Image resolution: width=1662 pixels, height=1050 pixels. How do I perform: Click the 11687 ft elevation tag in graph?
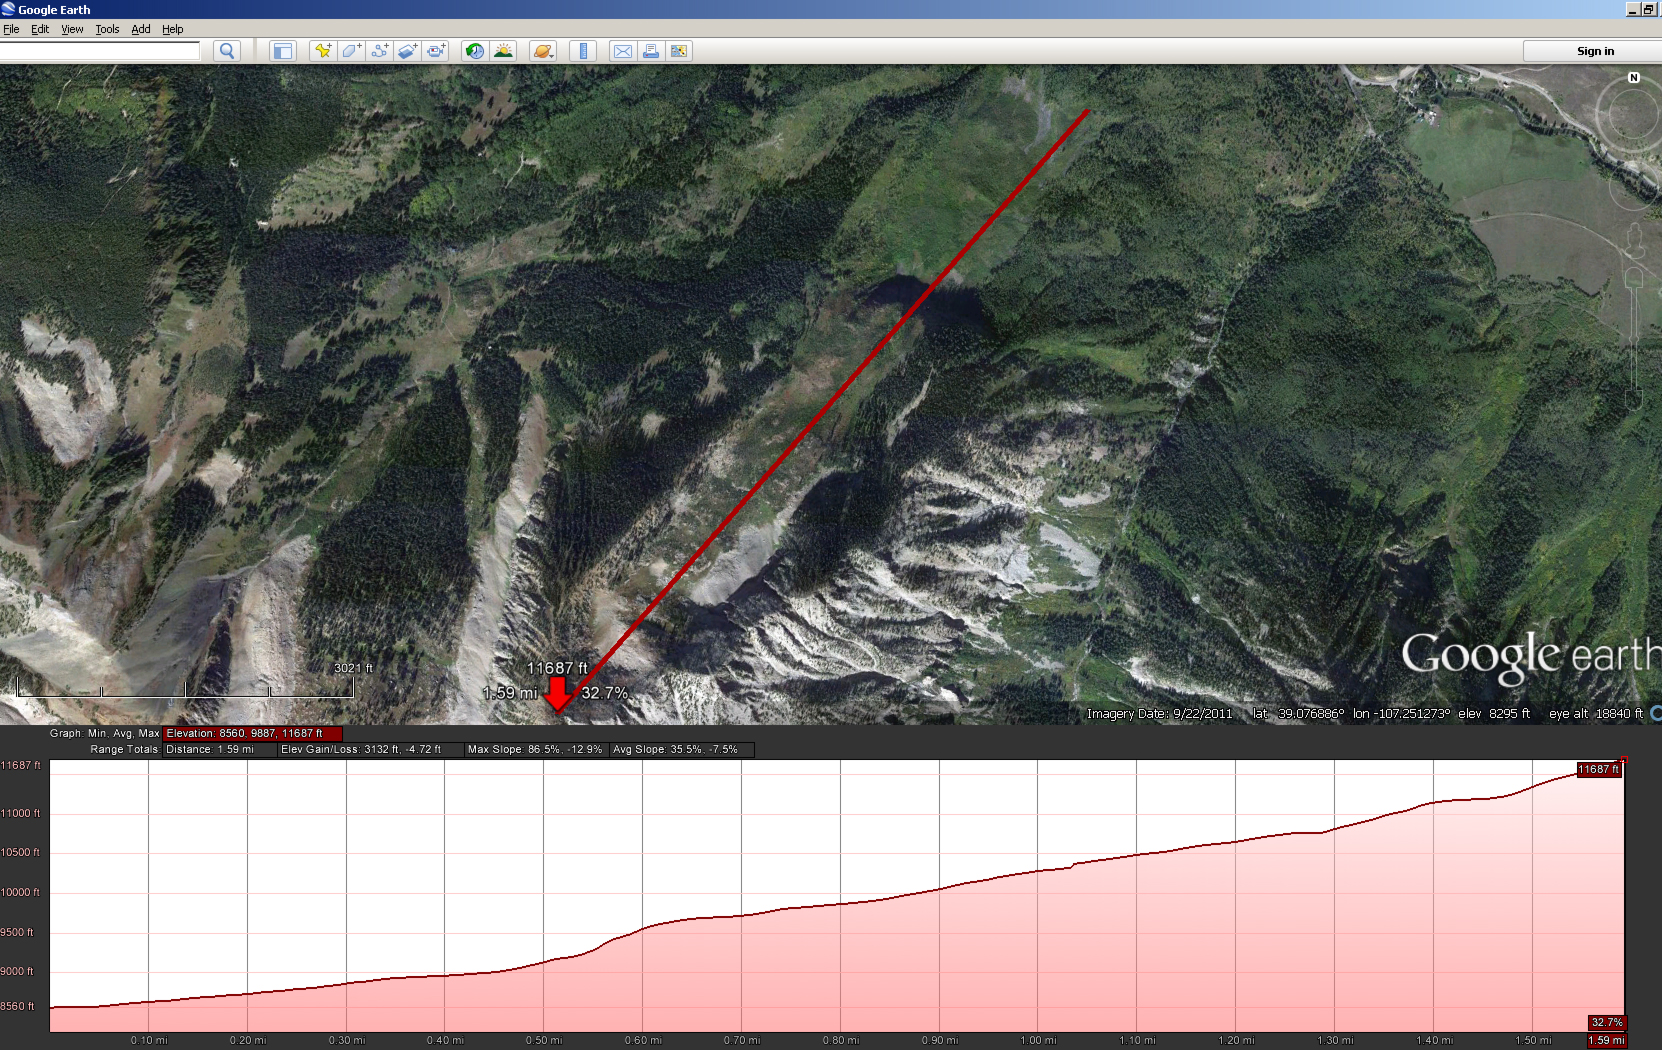tap(1598, 769)
